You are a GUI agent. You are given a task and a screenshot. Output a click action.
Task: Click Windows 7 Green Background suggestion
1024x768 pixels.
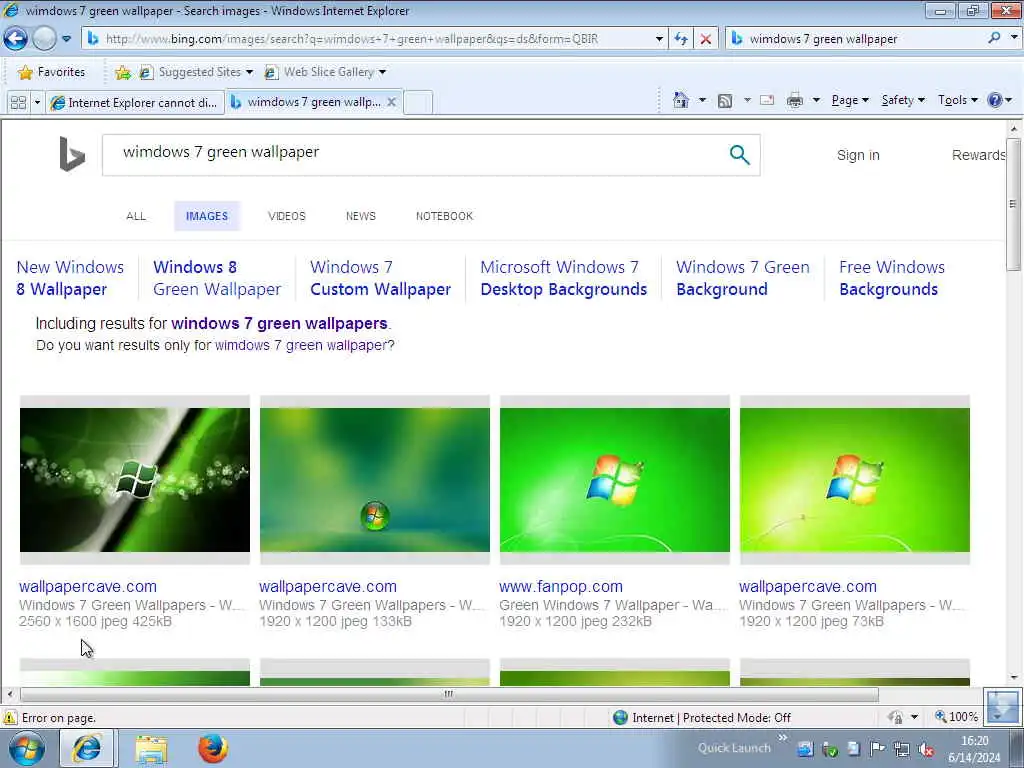coord(743,278)
